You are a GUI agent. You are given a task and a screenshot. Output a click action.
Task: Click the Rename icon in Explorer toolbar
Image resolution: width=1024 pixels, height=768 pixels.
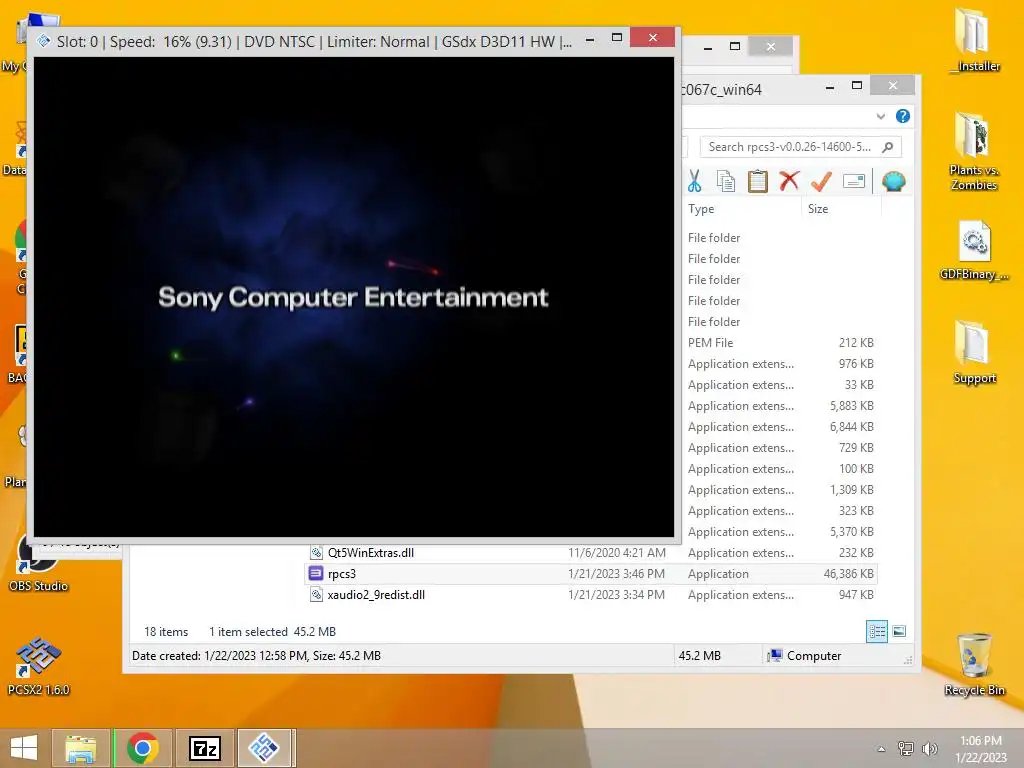(x=854, y=181)
